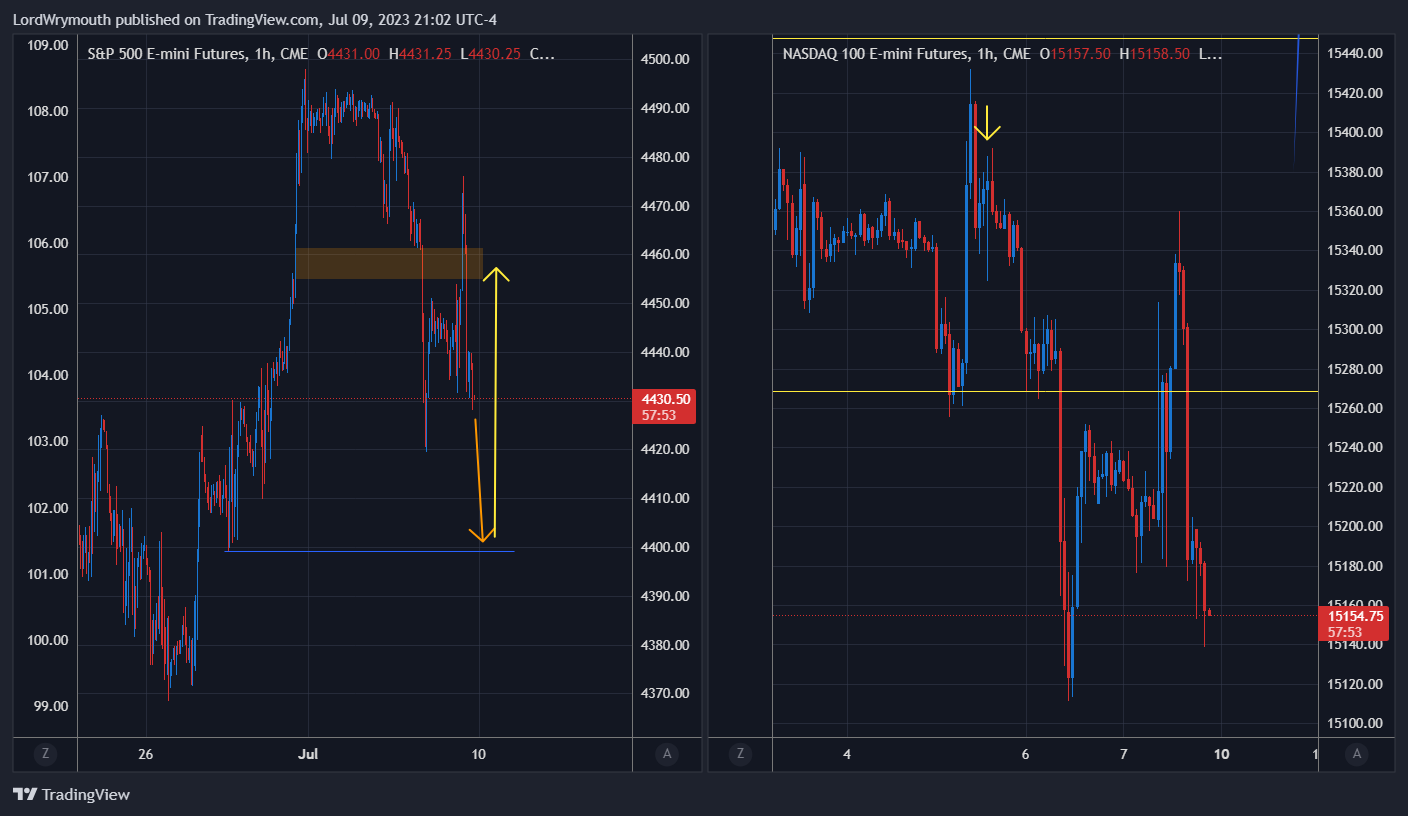Click the 108.00 label on the left axis
Image resolution: width=1408 pixels, height=816 pixels.
[x=48, y=111]
